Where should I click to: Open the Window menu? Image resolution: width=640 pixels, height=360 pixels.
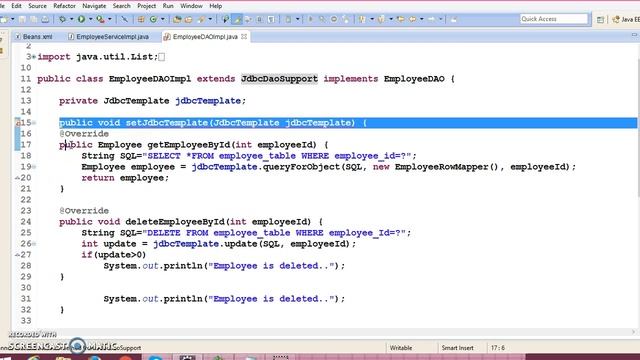(x=191, y=6)
